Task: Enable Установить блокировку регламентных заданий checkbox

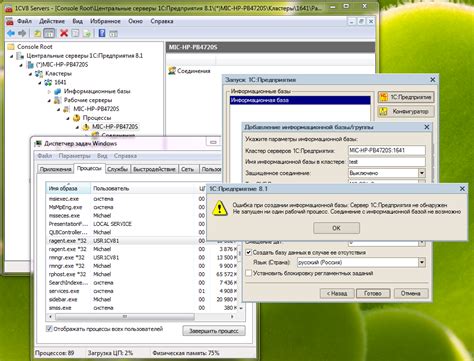Action: pyautogui.click(x=249, y=273)
